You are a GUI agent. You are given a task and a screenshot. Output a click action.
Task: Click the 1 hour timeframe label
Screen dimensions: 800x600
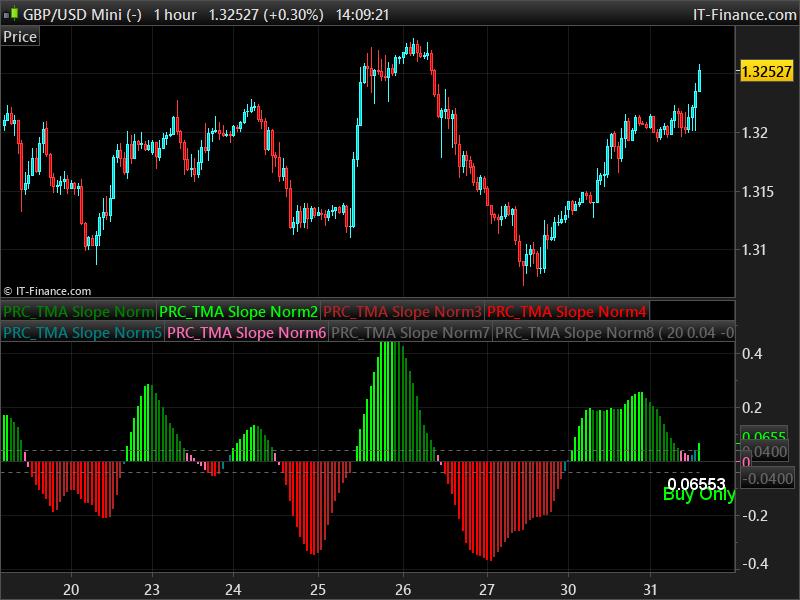click(175, 15)
